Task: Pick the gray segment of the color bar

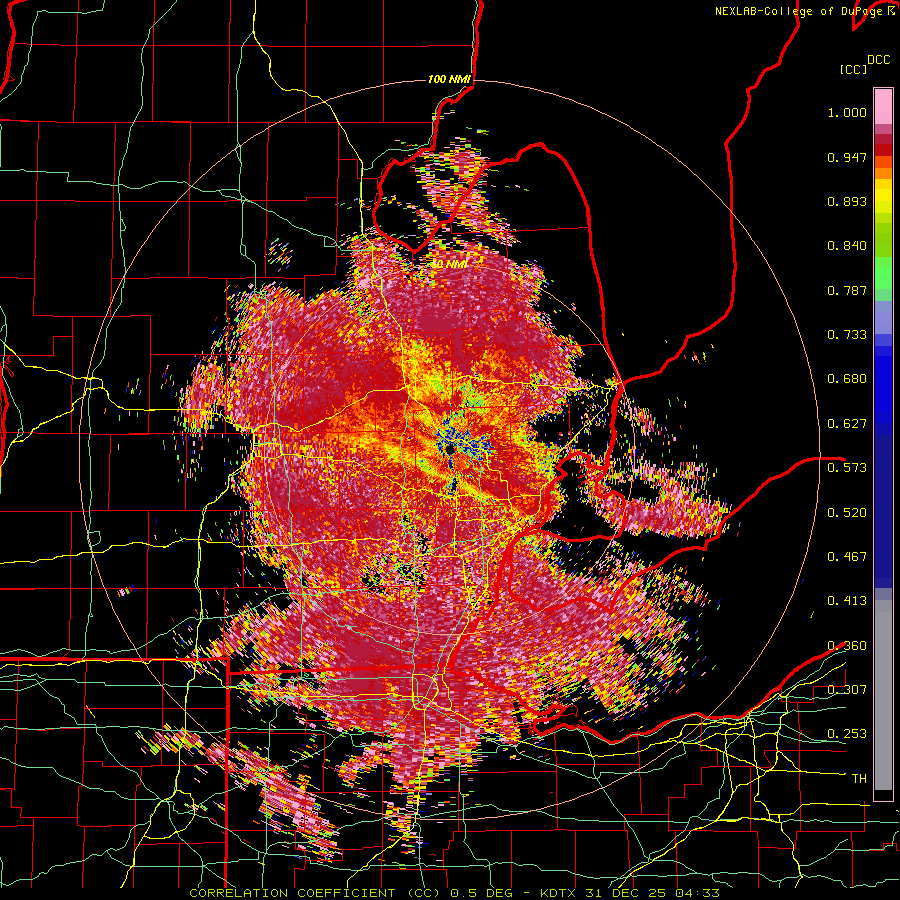Action: click(x=883, y=695)
